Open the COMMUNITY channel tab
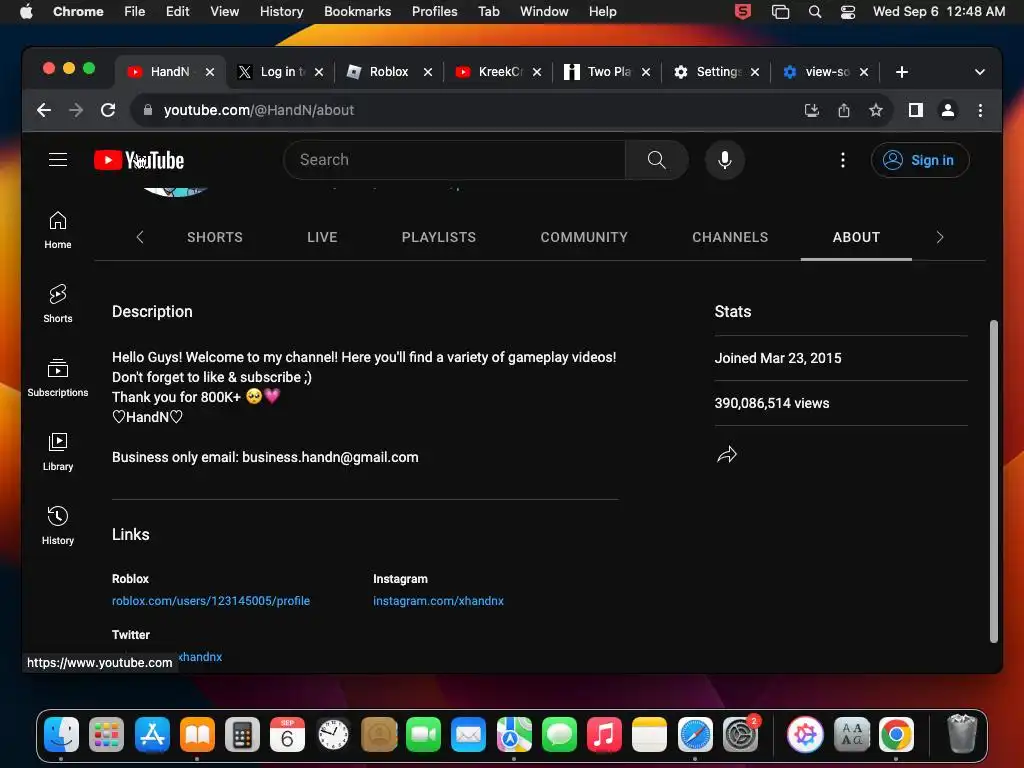The width and height of the screenshot is (1024, 768). coord(584,237)
